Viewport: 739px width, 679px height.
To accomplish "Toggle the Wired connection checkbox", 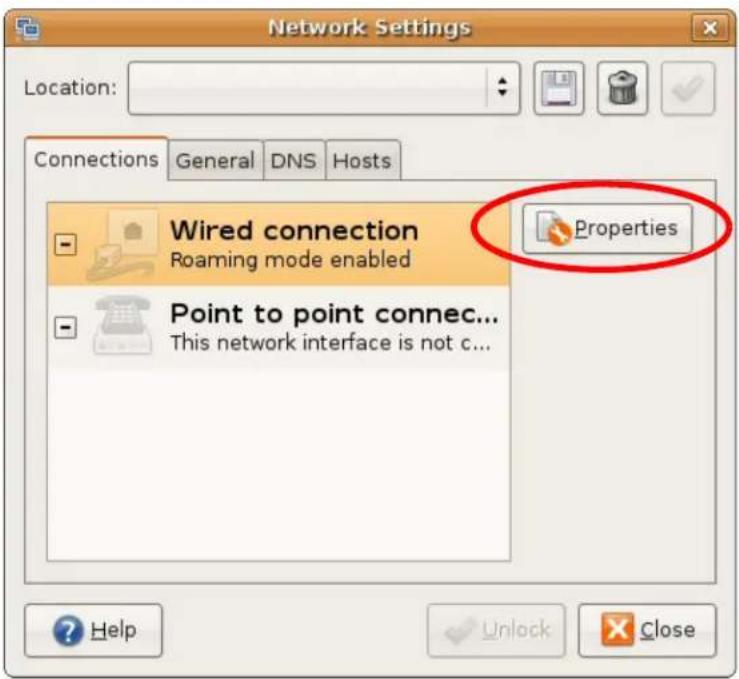I will [x=66, y=244].
